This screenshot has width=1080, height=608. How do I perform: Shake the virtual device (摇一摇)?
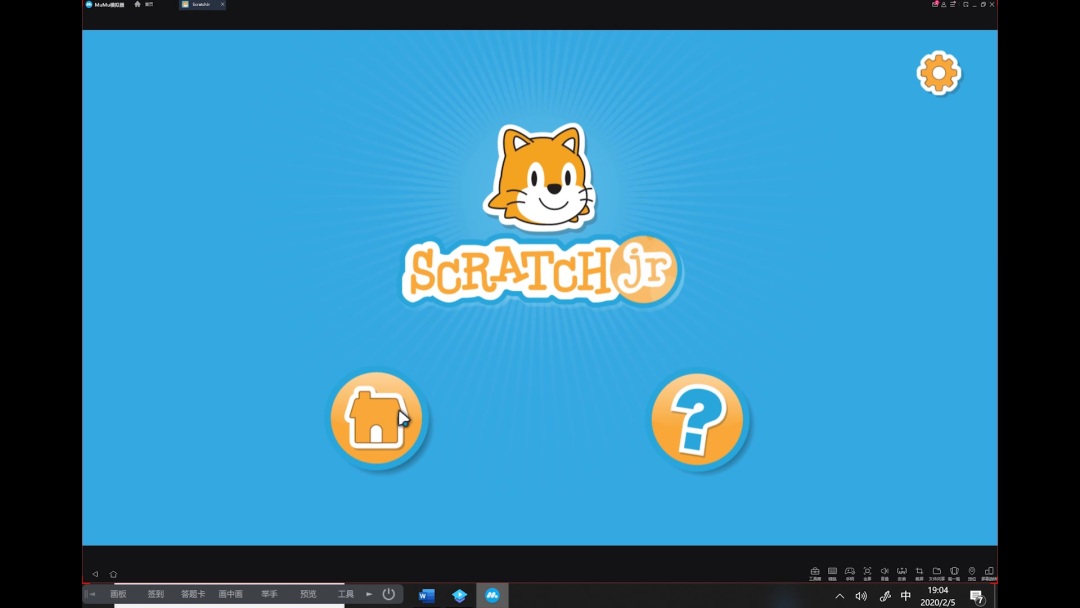click(x=954, y=571)
